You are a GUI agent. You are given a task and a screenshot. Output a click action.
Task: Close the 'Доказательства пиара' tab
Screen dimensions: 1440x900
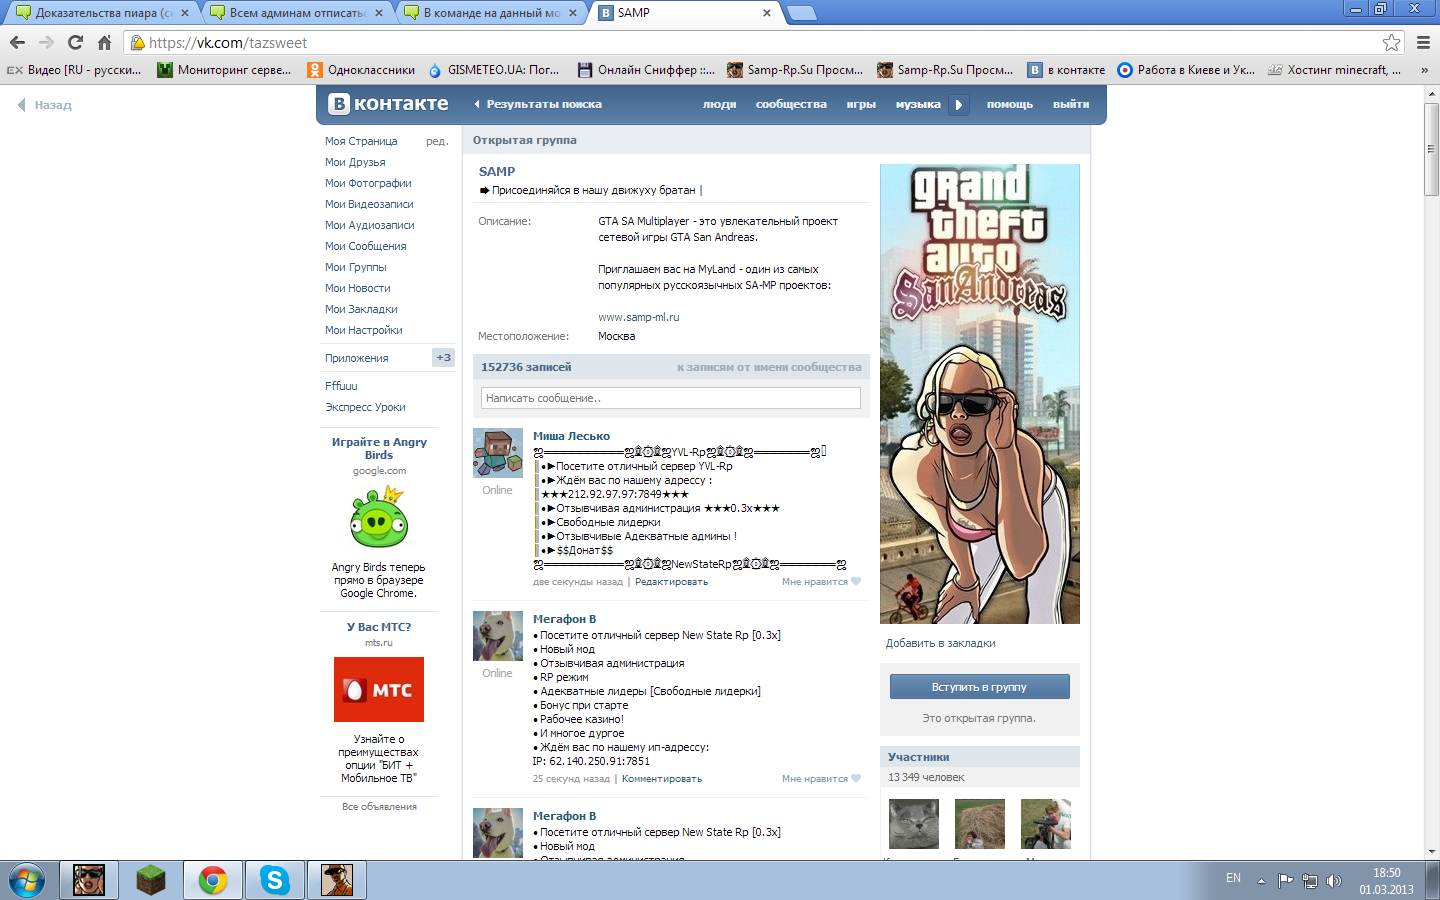click(x=185, y=13)
